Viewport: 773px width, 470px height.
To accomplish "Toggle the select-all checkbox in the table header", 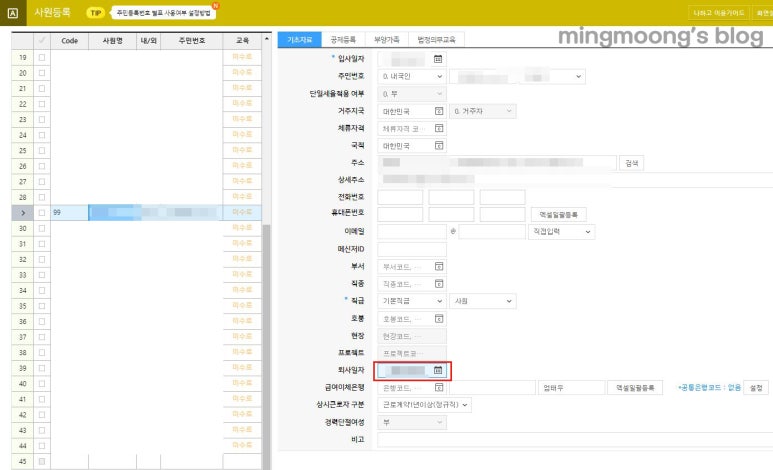I will 42,40.
